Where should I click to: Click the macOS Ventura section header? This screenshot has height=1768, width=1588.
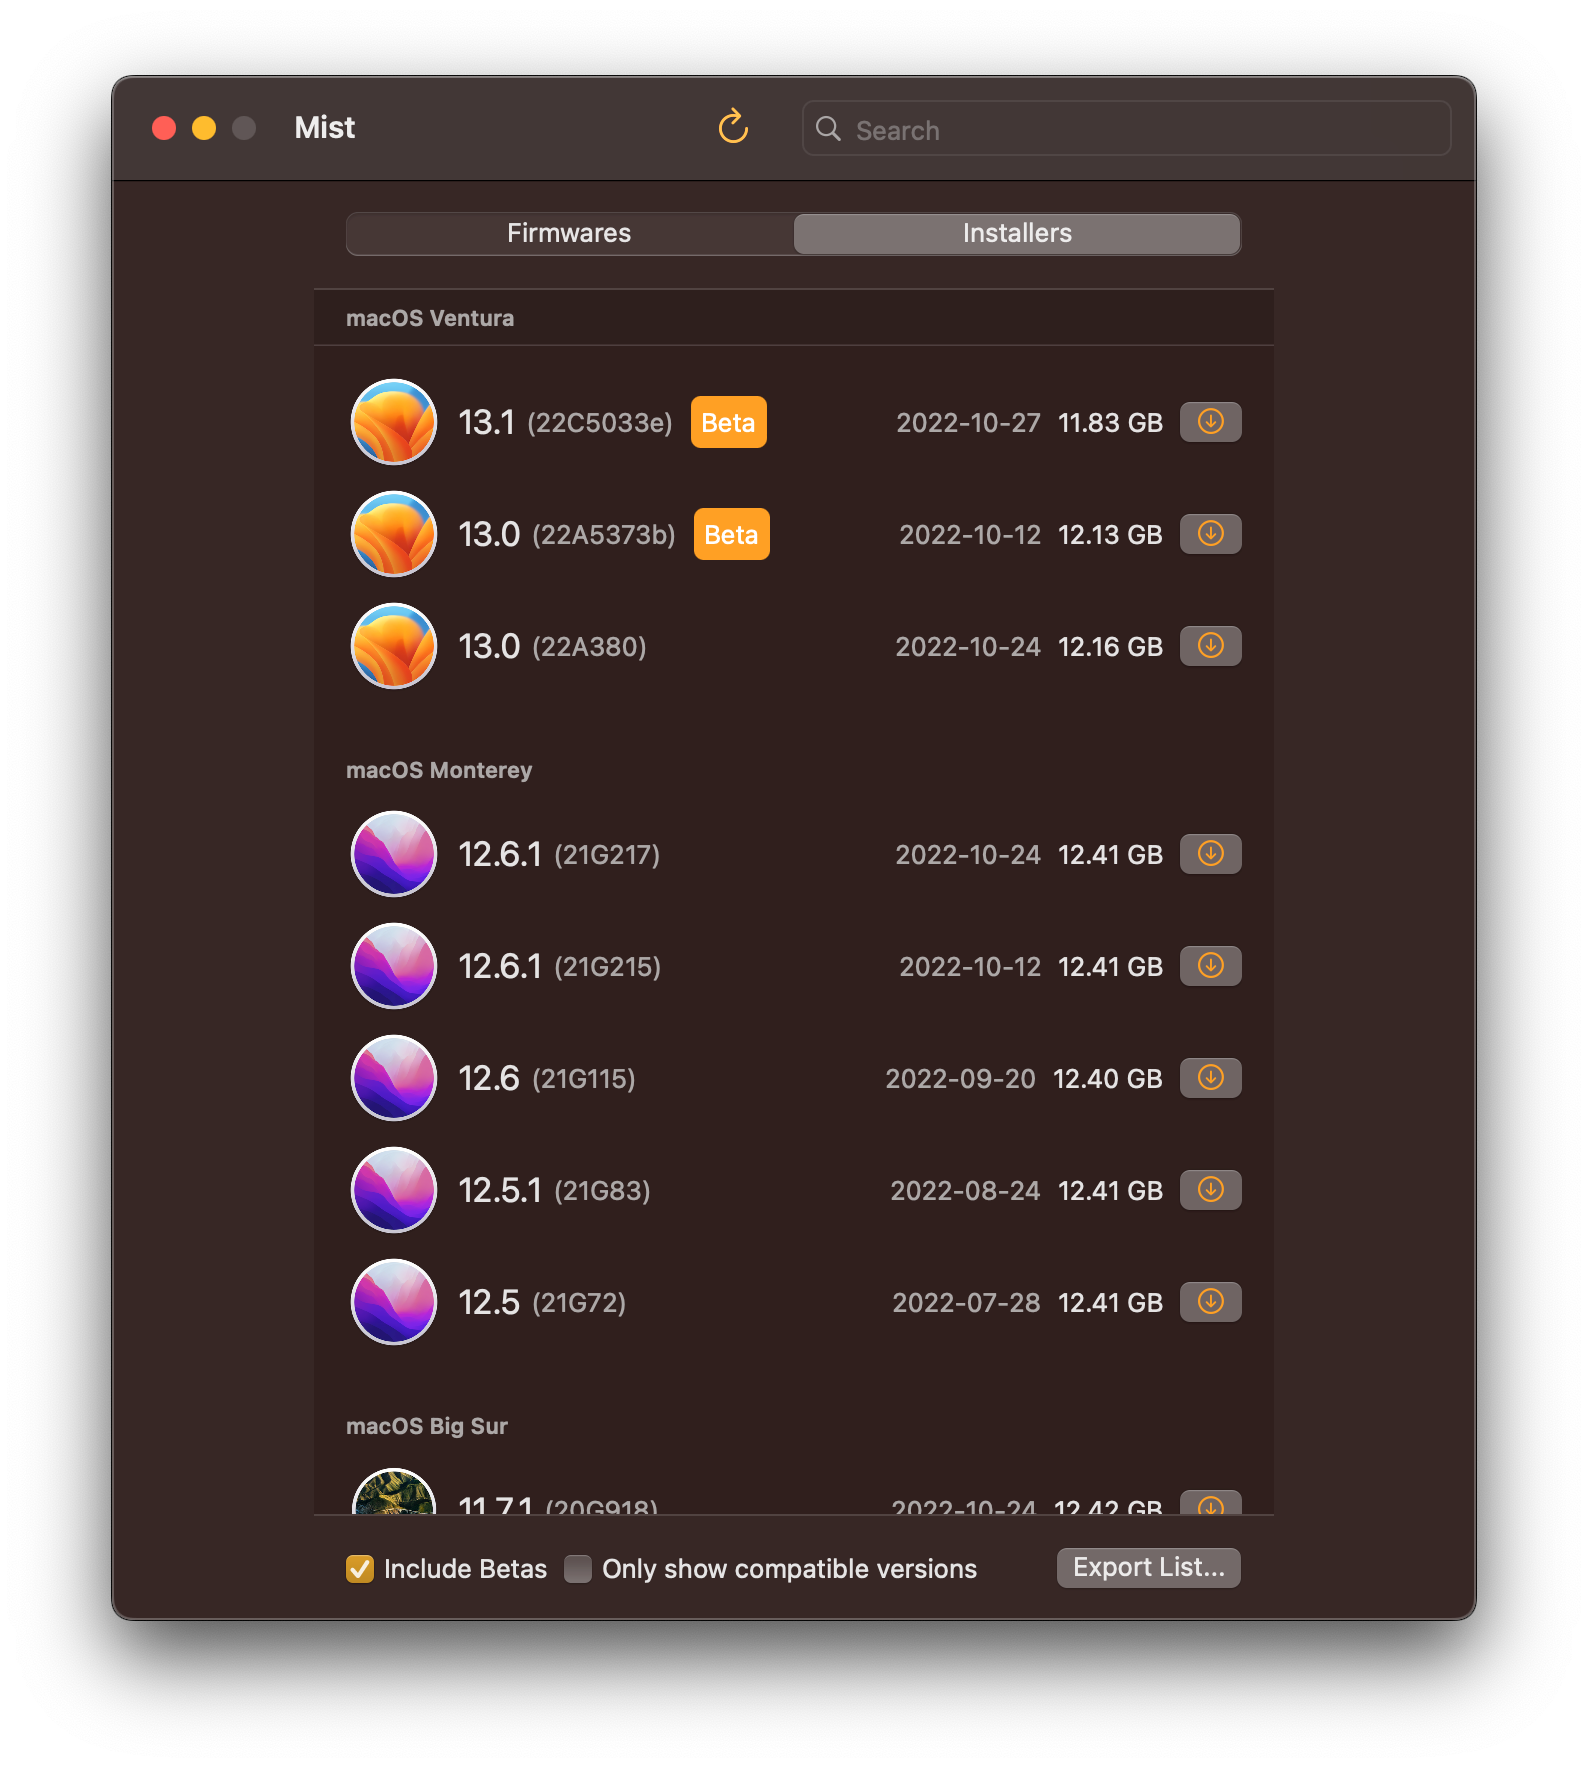point(430,318)
